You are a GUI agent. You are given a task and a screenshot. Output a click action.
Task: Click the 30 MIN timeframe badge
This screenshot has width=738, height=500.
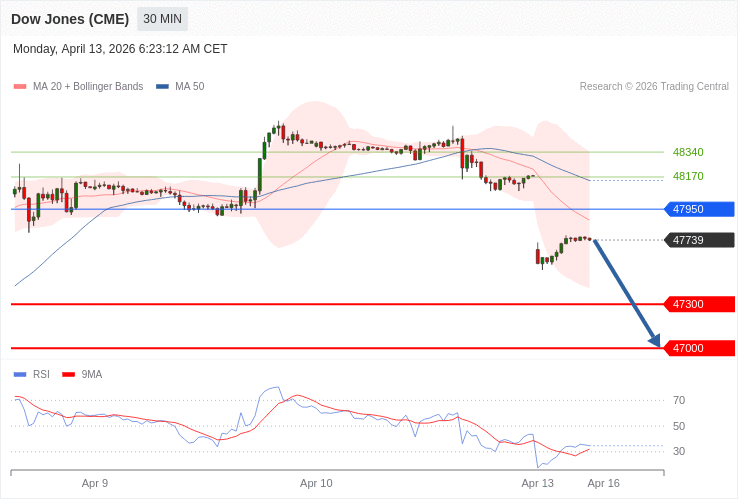pyautogui.click(x=162, y=19)
